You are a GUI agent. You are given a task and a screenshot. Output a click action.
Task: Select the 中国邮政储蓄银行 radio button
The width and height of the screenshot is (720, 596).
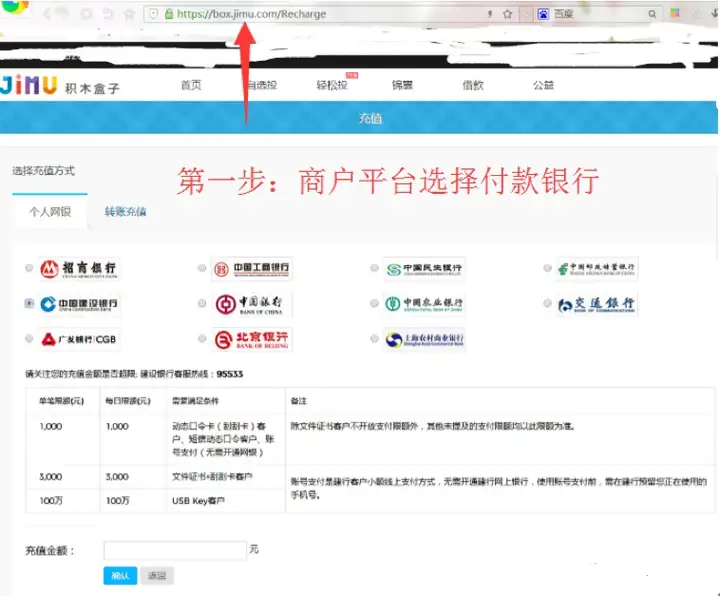point(547,268)
